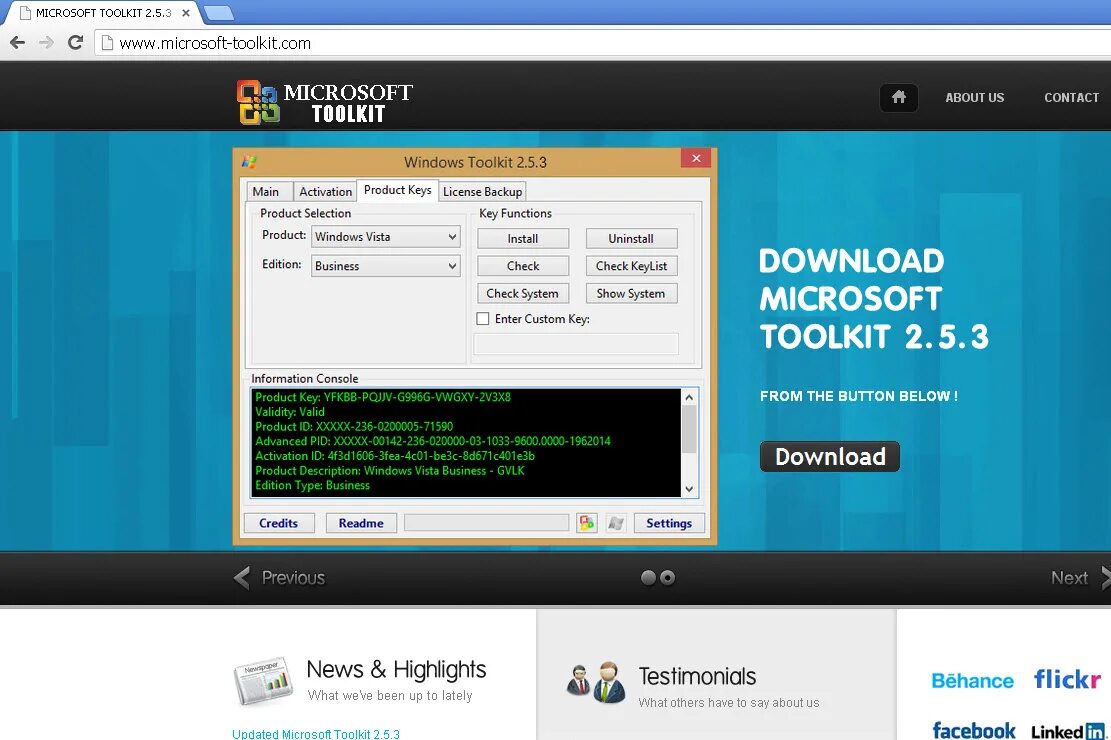This screenshot has width=1111, height=740.
Task: Open the CONTACT menu item
Action: [x=1071, y=97]
